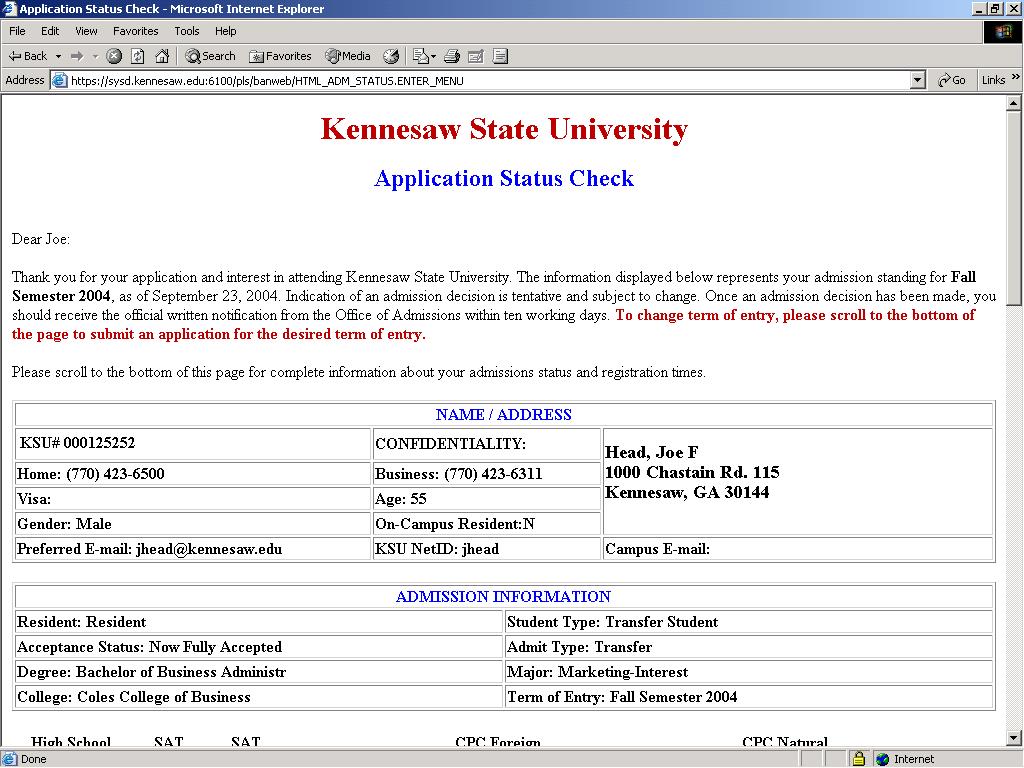Image resolution: width=1024 pixels, height=768 pixels.
Task: Click the Windows logo throbber icon
Action: point(1002,31)
